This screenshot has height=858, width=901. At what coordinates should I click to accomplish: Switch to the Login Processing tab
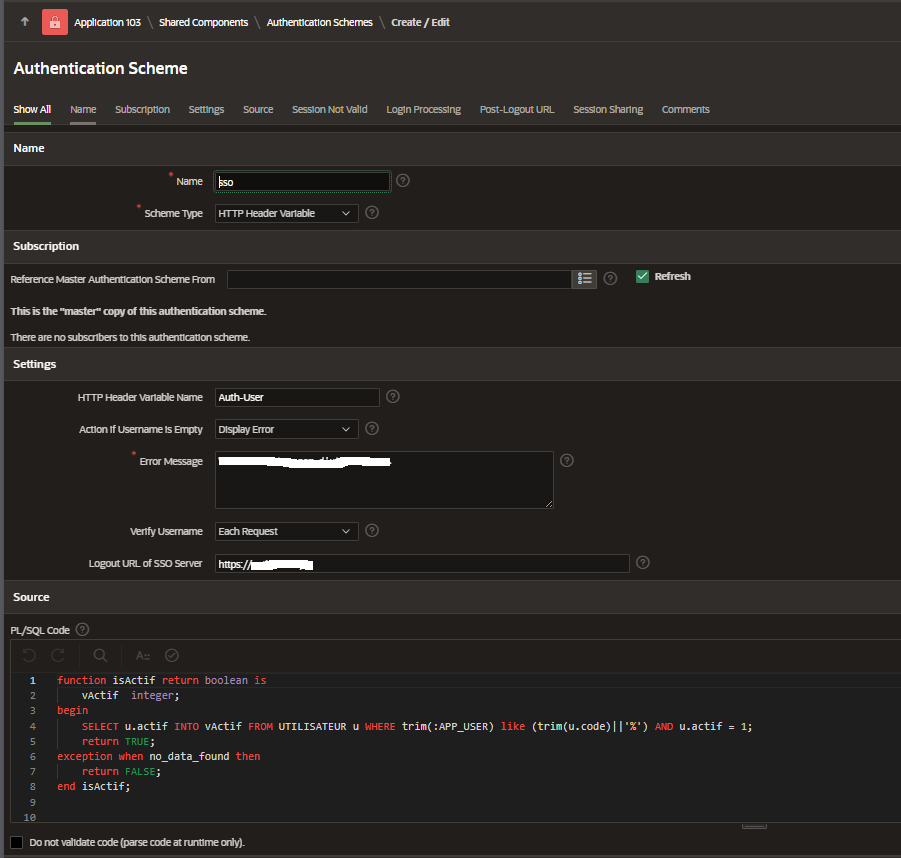click(x=423, y=109)
